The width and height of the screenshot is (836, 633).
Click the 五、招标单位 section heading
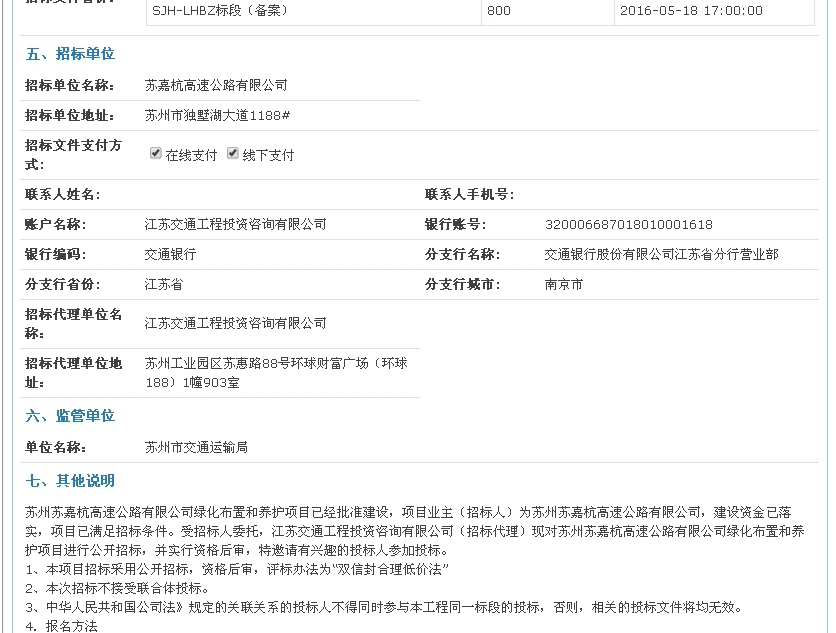[70, 54]
